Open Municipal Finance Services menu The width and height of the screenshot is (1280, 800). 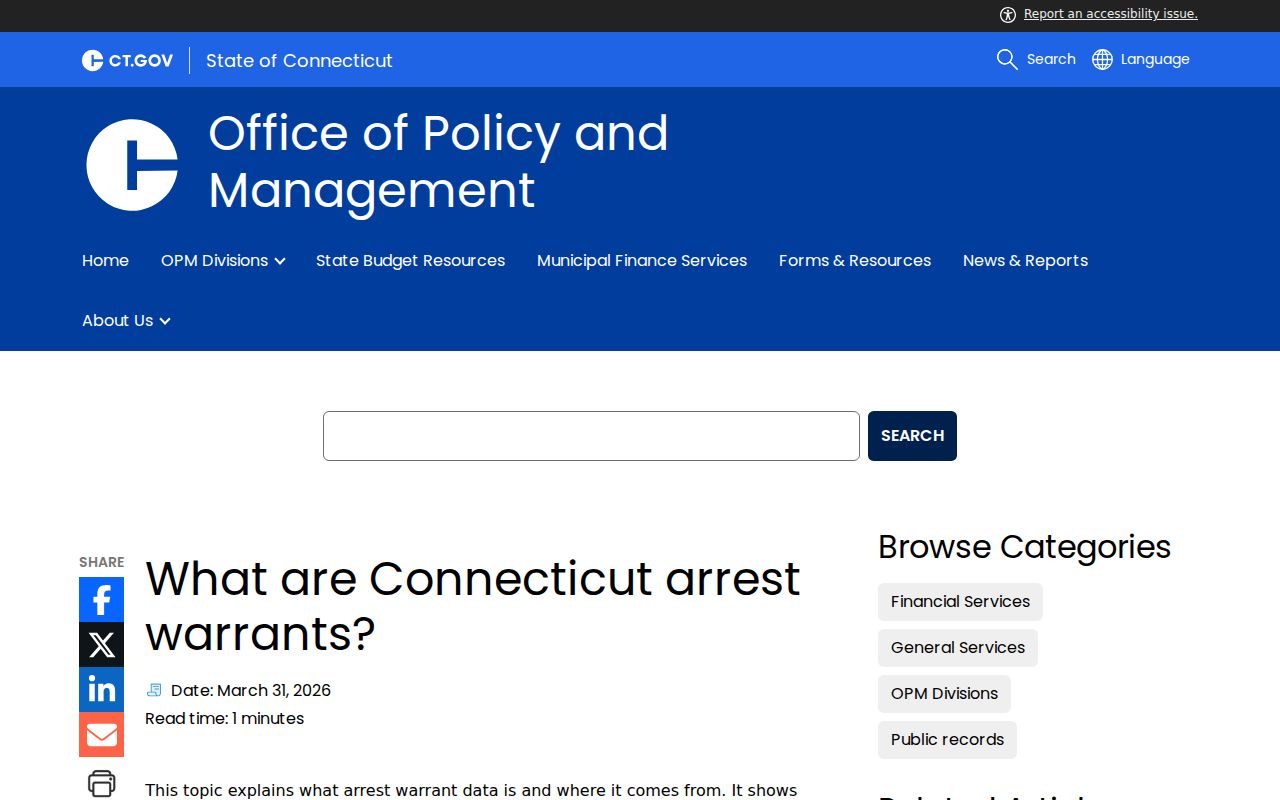tap(642, 260)
